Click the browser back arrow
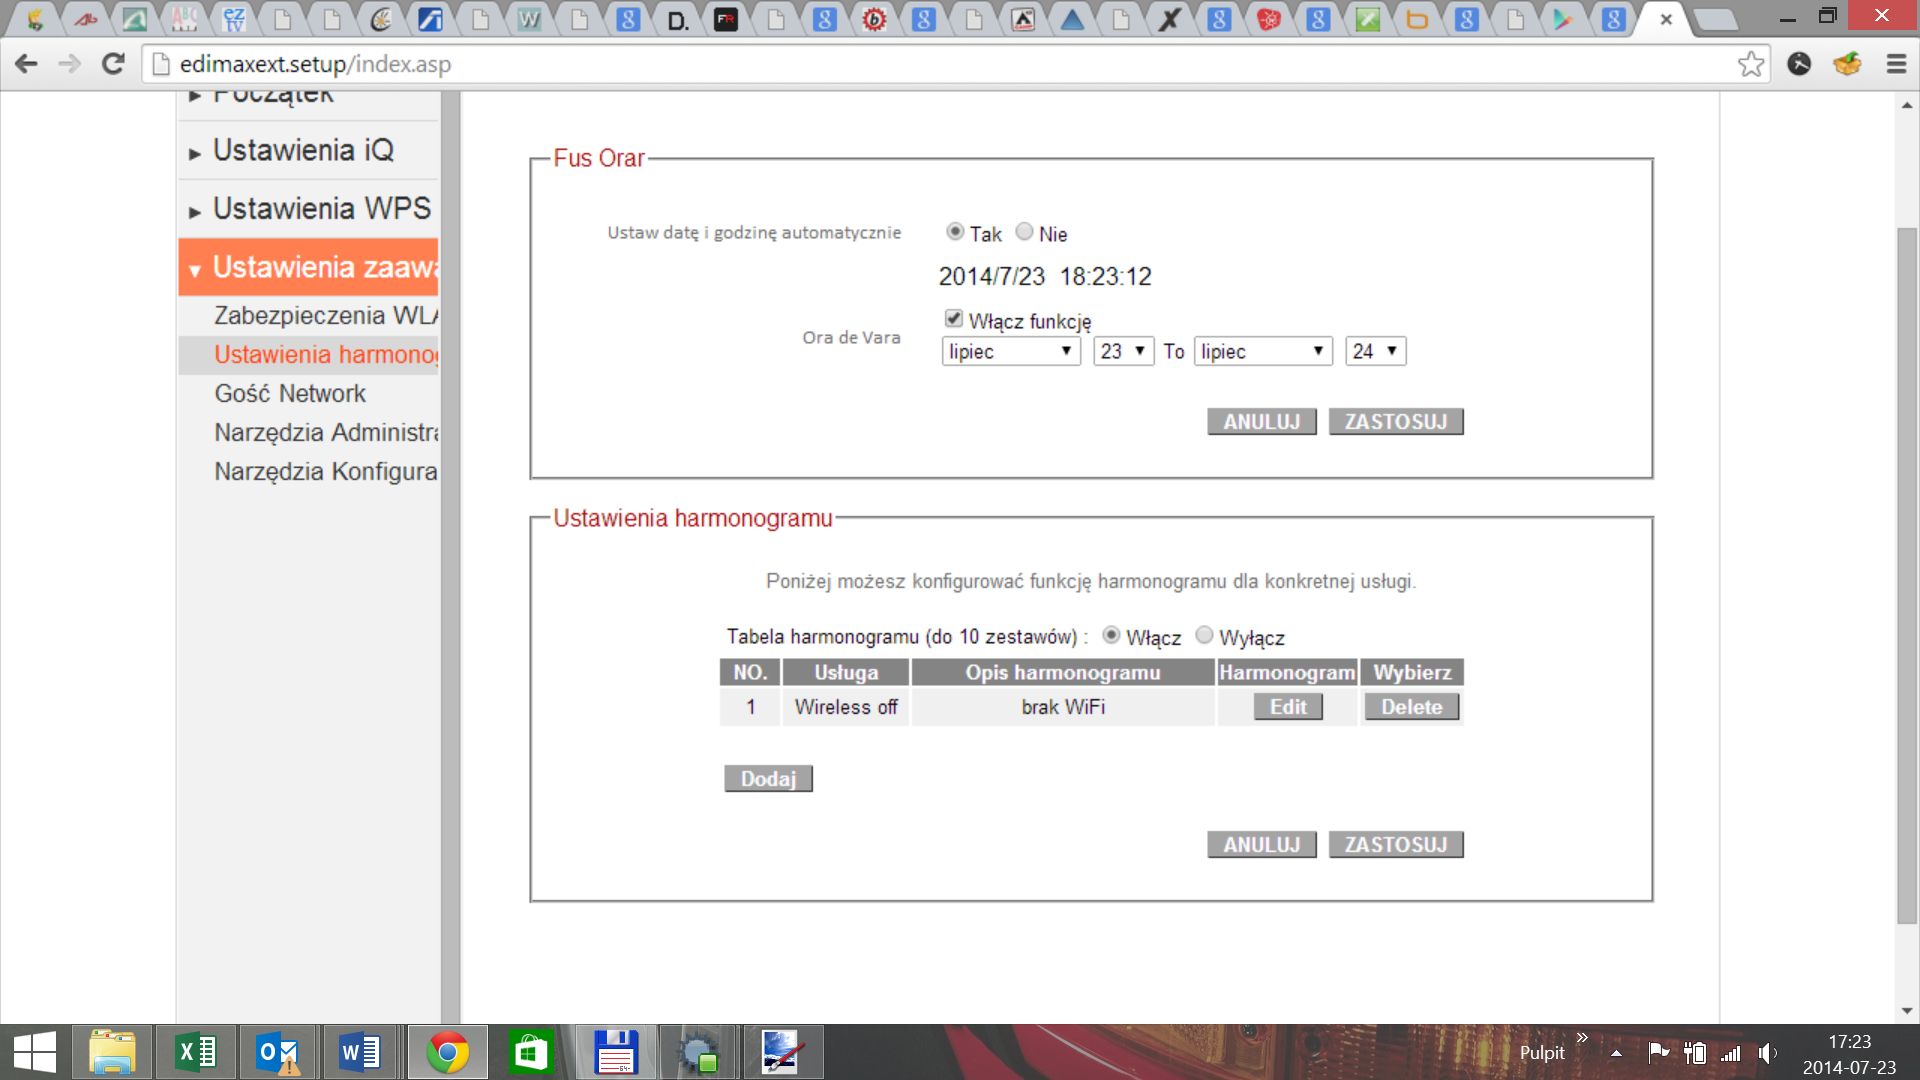The height and width of the screenshot is (1080, 1920). 27,64
